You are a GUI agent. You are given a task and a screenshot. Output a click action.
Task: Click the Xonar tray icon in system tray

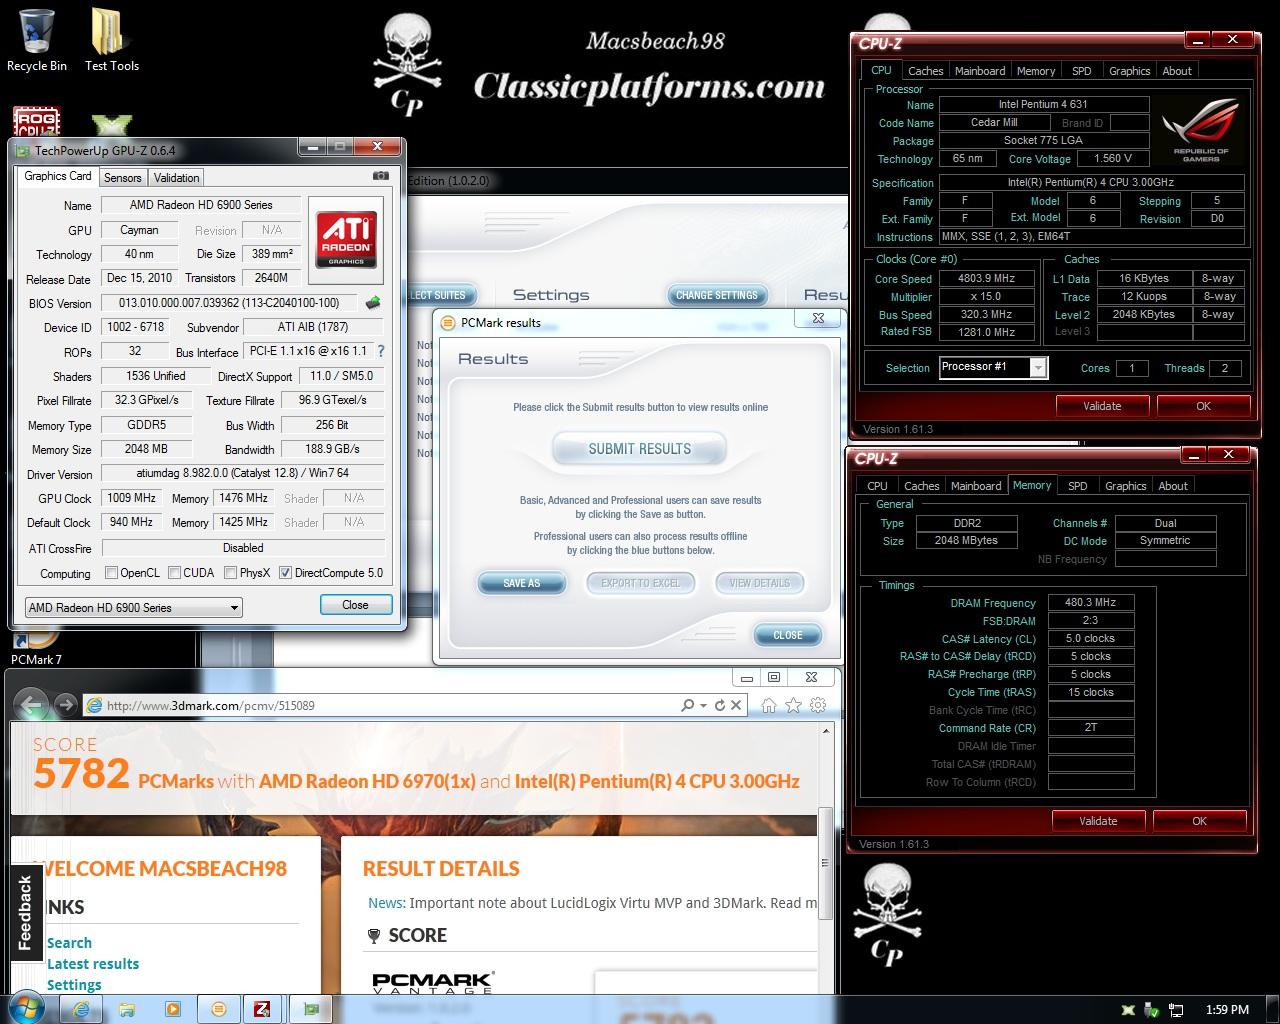(1128, 1010)
